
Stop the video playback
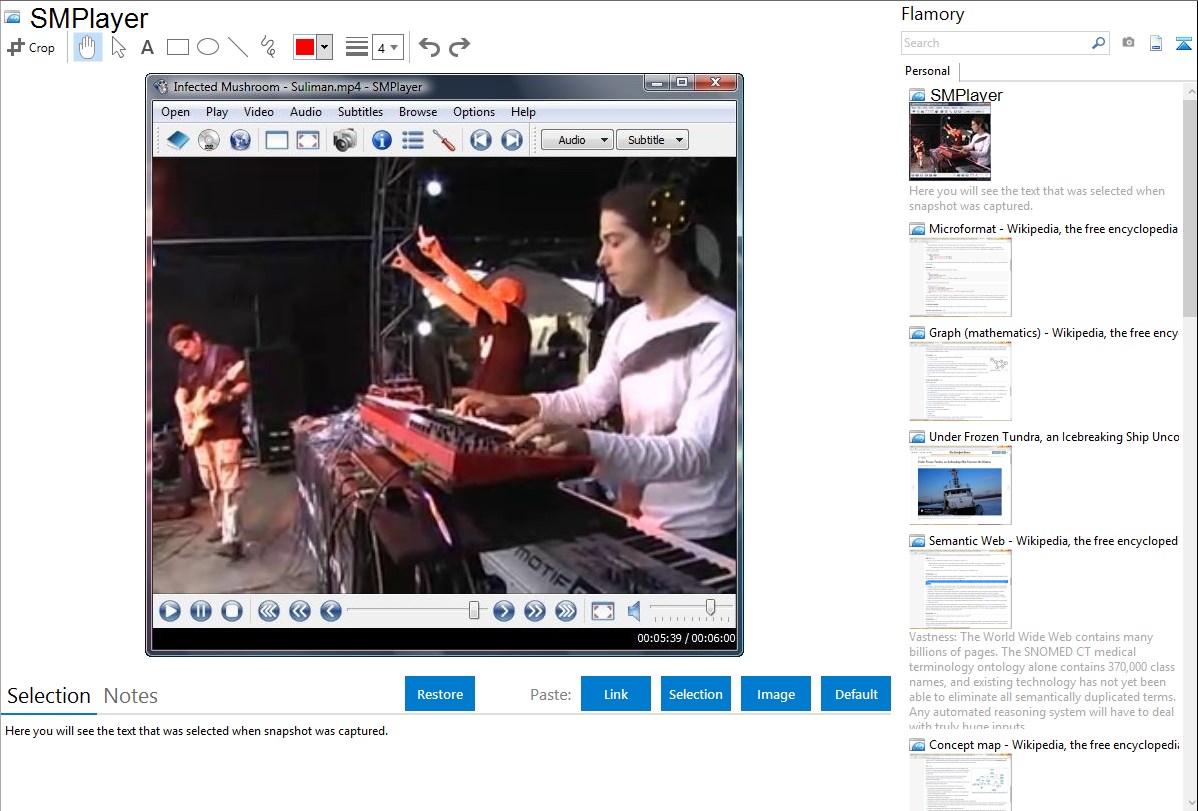[x=232, y=611]
